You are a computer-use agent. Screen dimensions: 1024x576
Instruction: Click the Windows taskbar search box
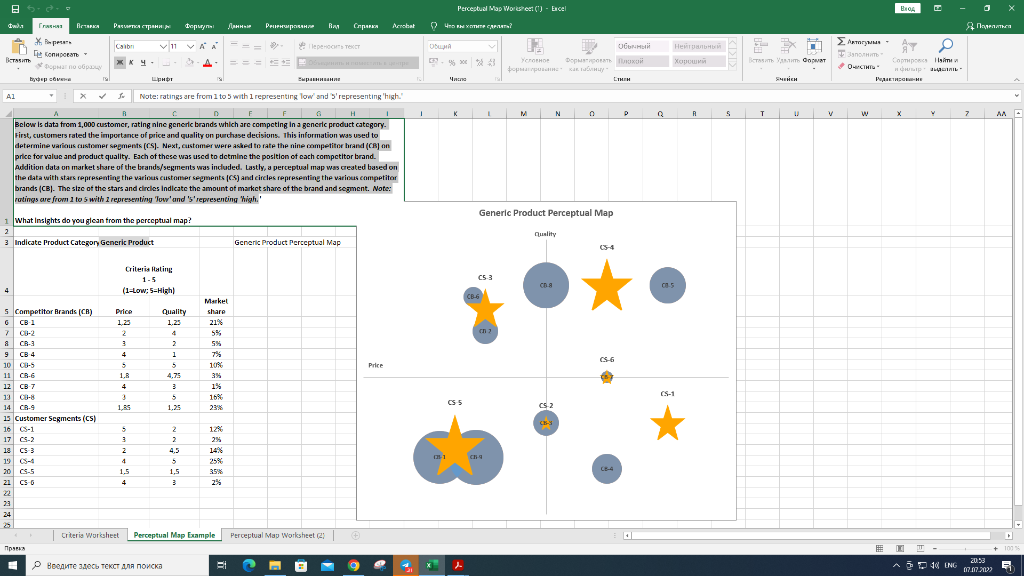[x=117, y=566]
